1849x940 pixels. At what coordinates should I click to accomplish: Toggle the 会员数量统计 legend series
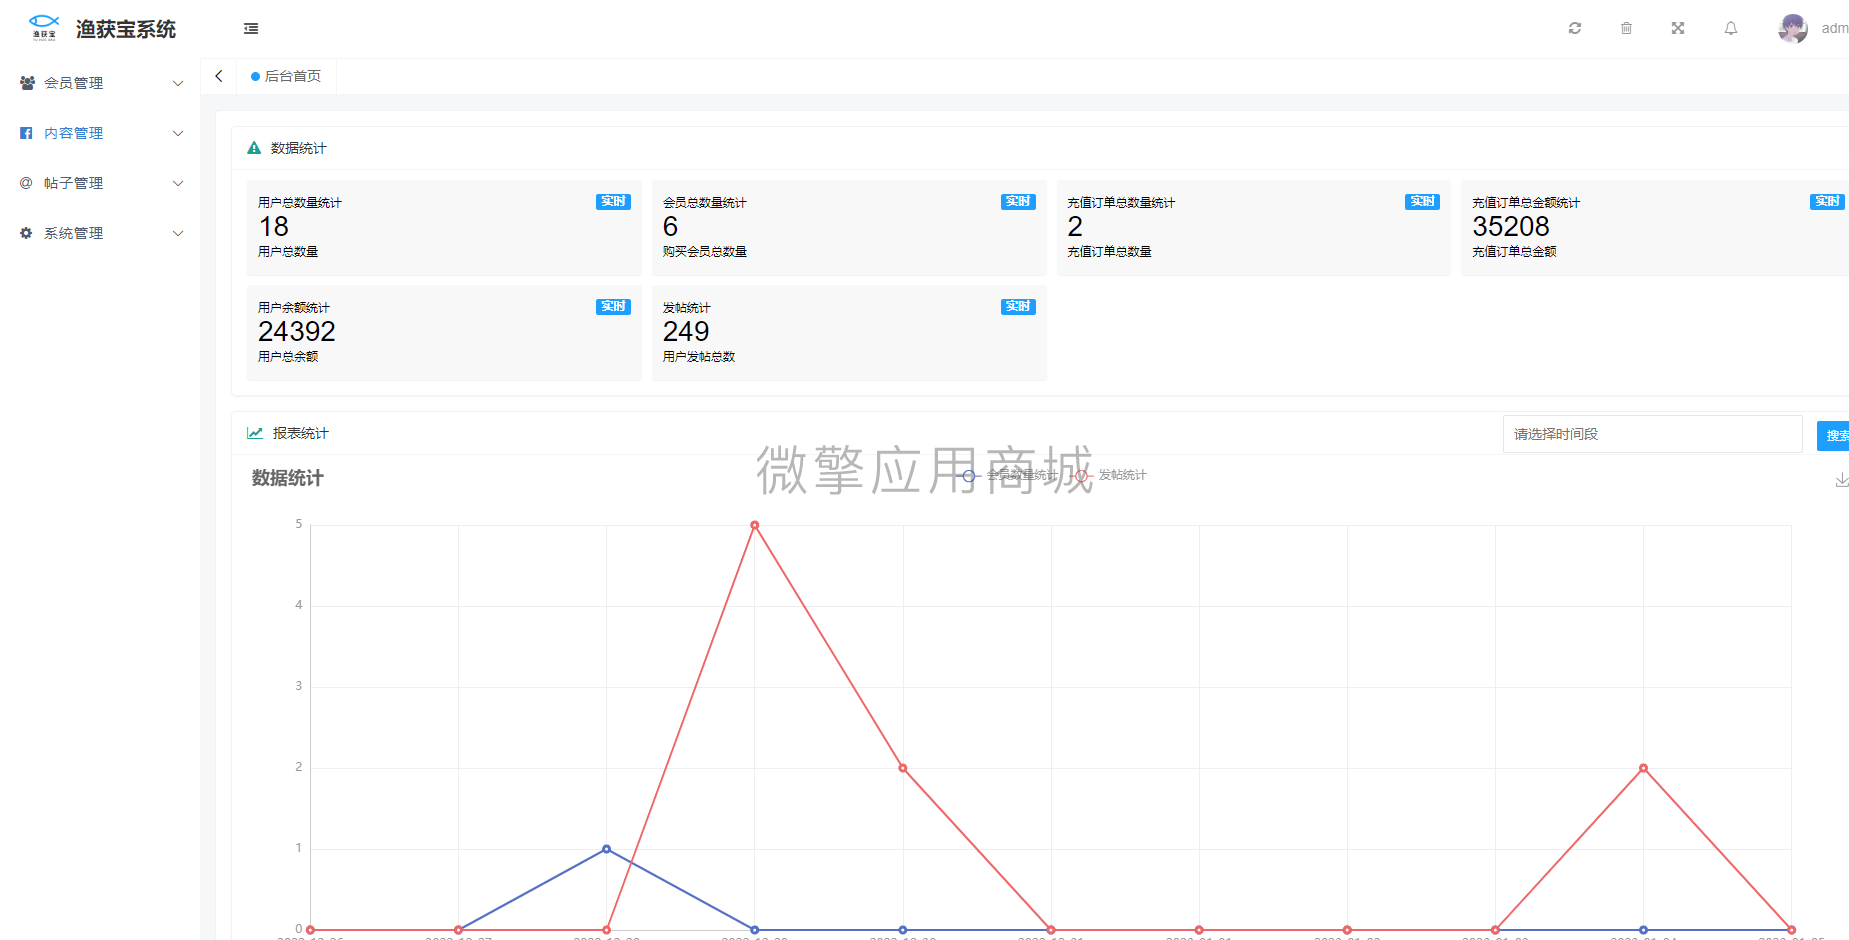1009,475
